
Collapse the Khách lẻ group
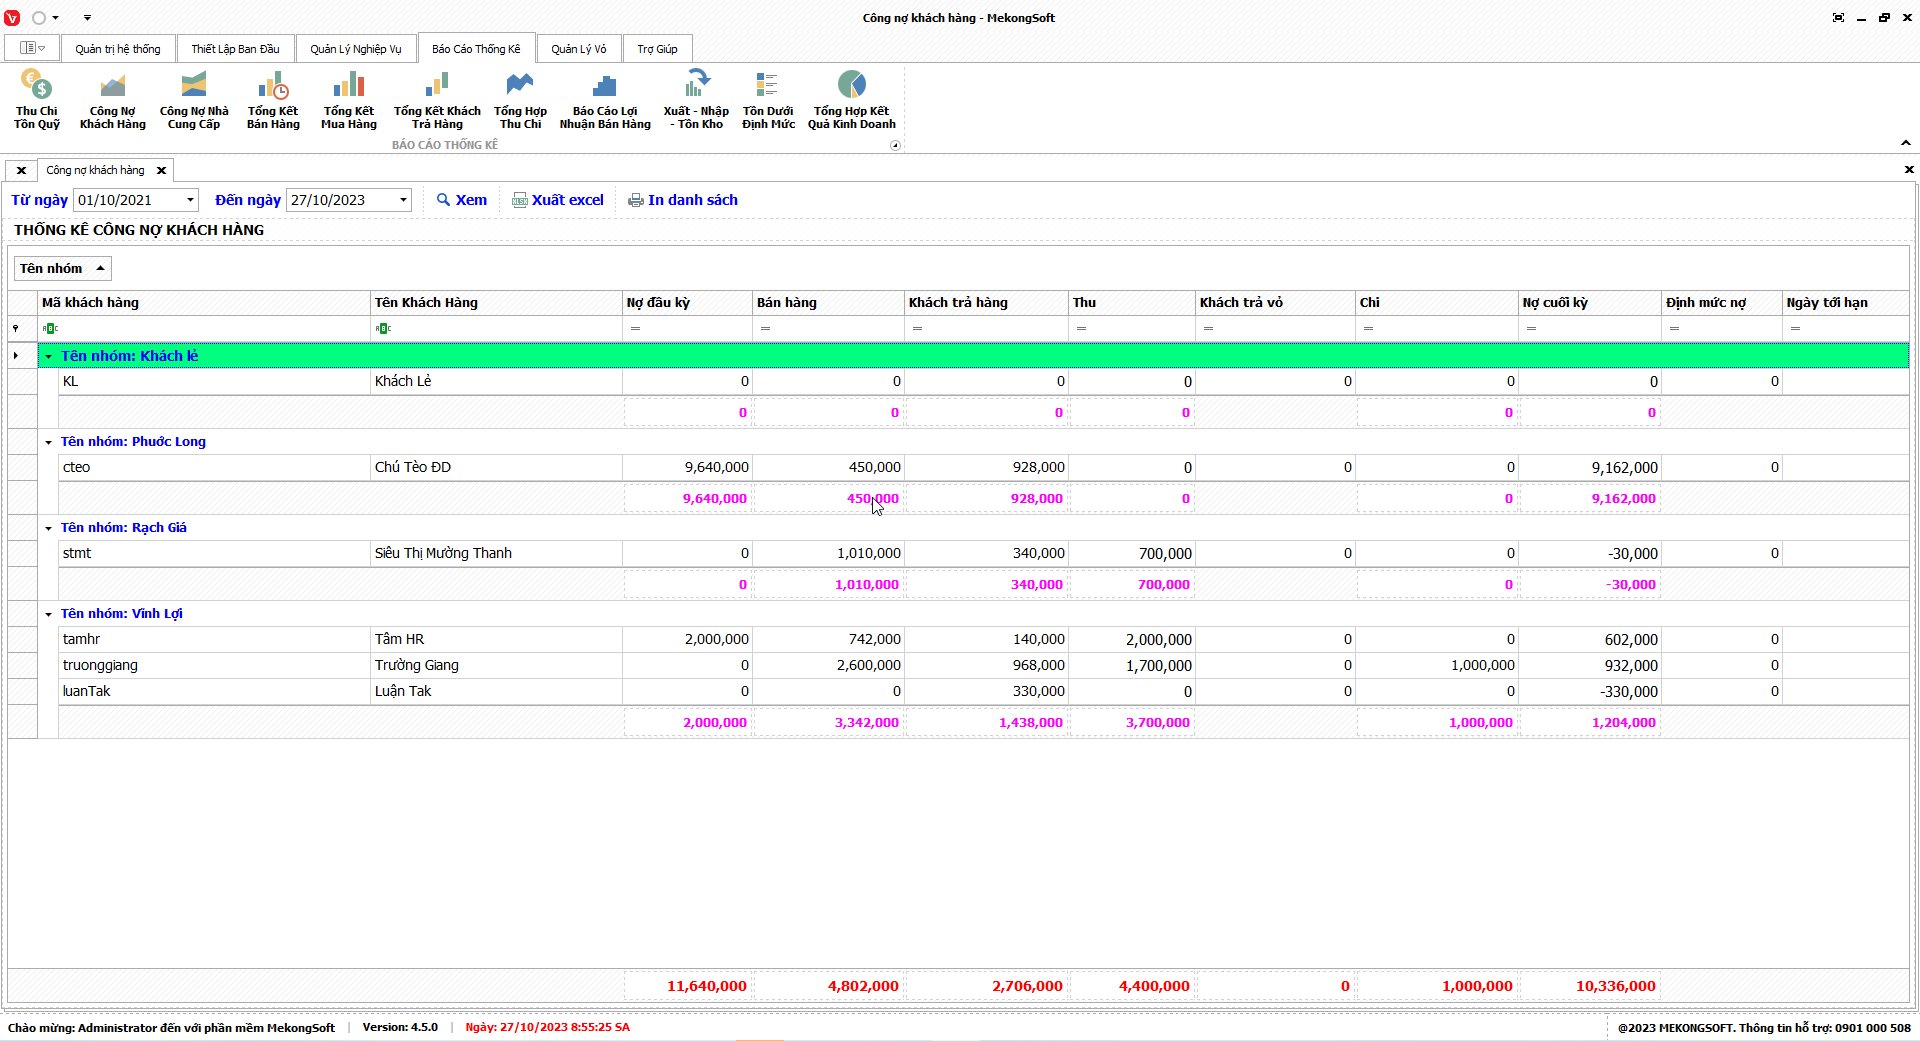pyautogui.click(x=48, y=356)
